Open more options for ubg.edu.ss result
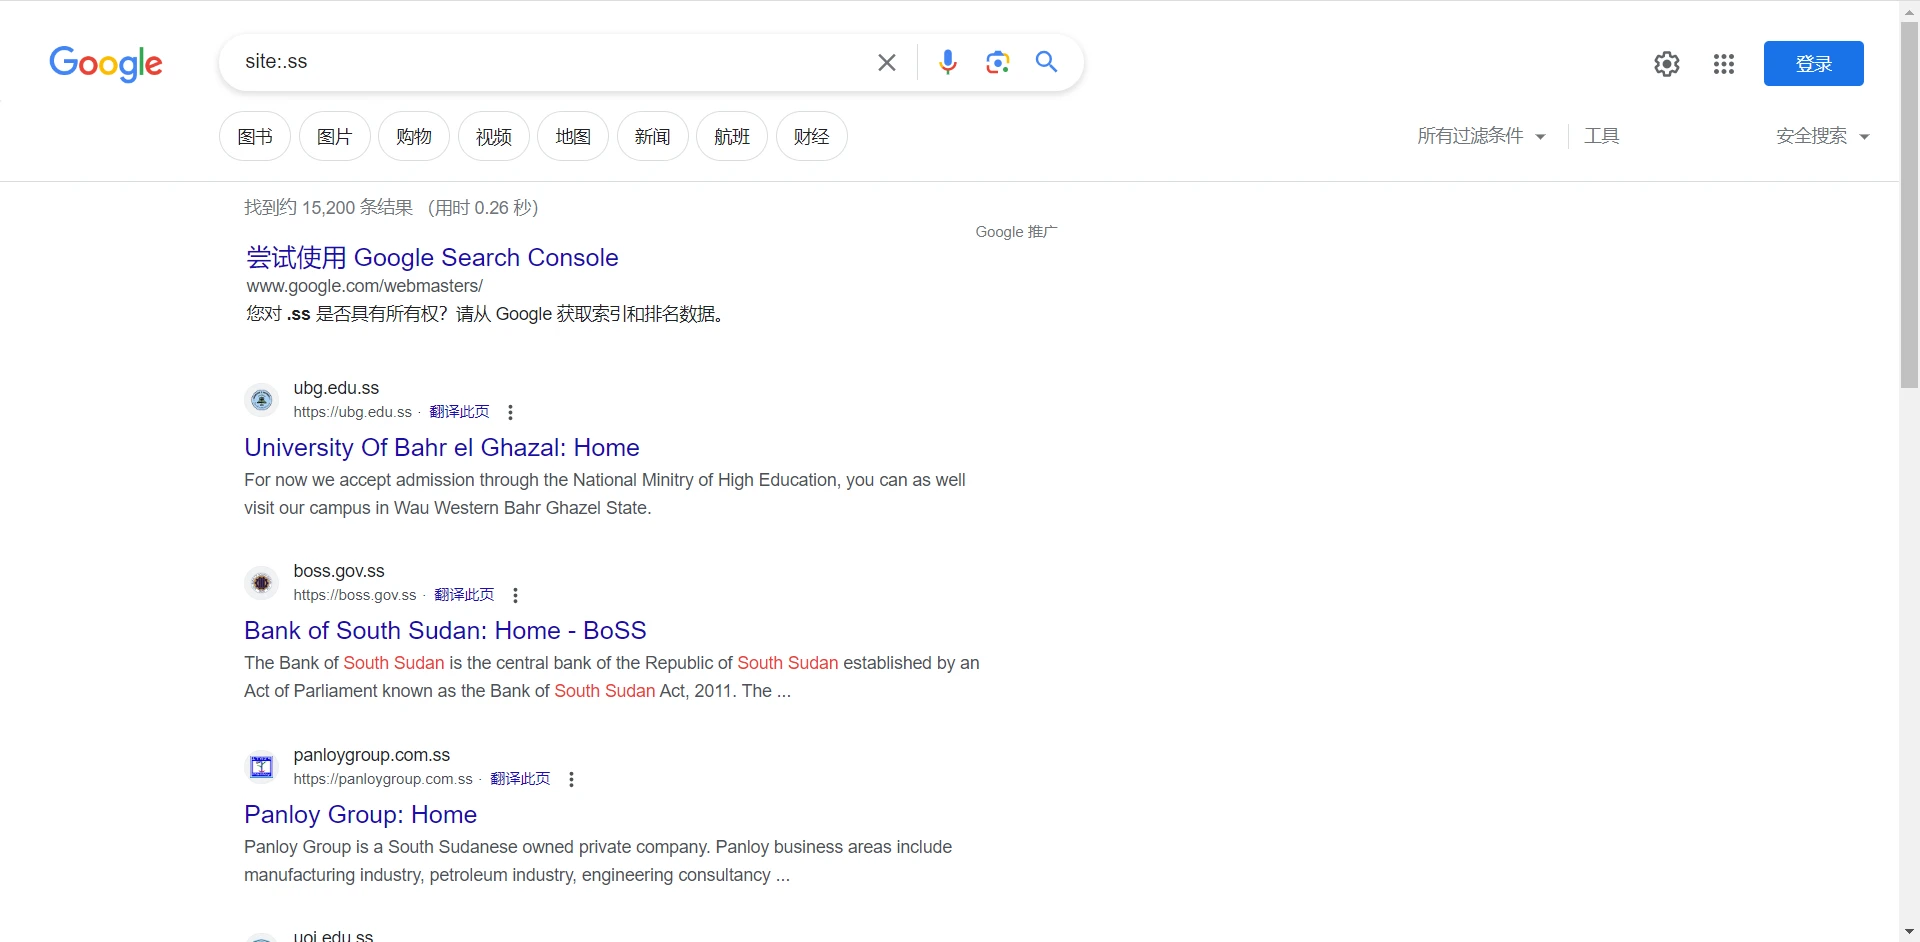 pyautogui.click(x=510, y=413)
